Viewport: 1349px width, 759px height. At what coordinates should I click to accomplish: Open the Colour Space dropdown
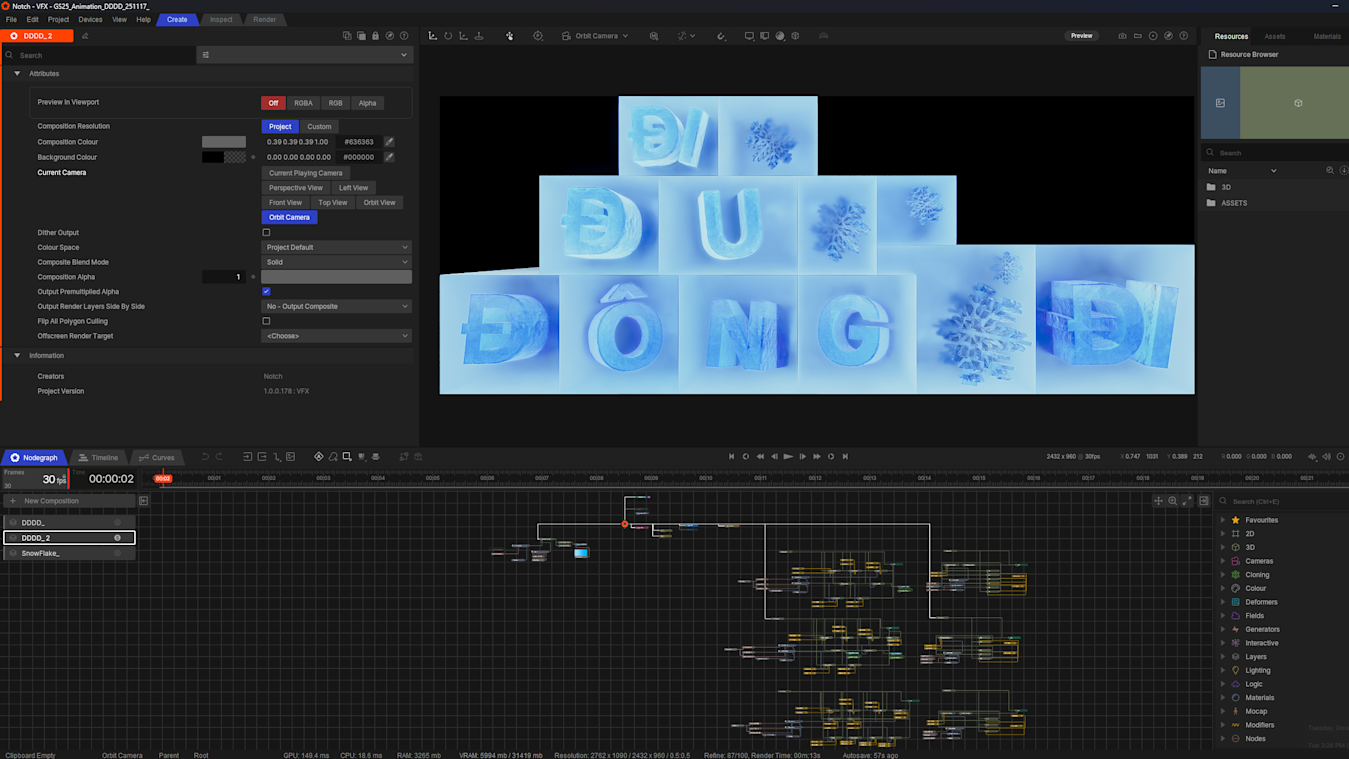pos(336,247)
